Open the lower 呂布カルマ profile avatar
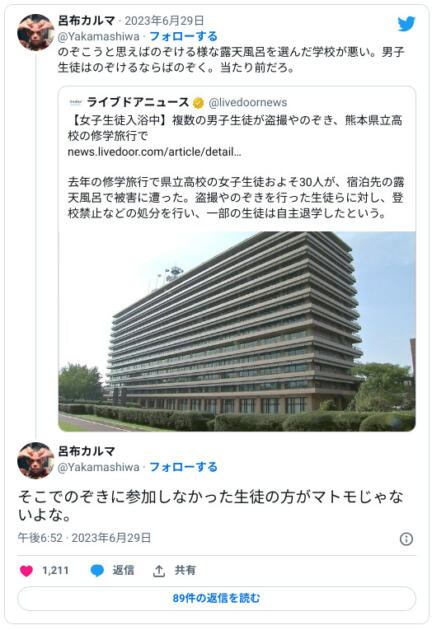Screen dimensions: 432x630 pyautogui.click(x=35, y=460)
